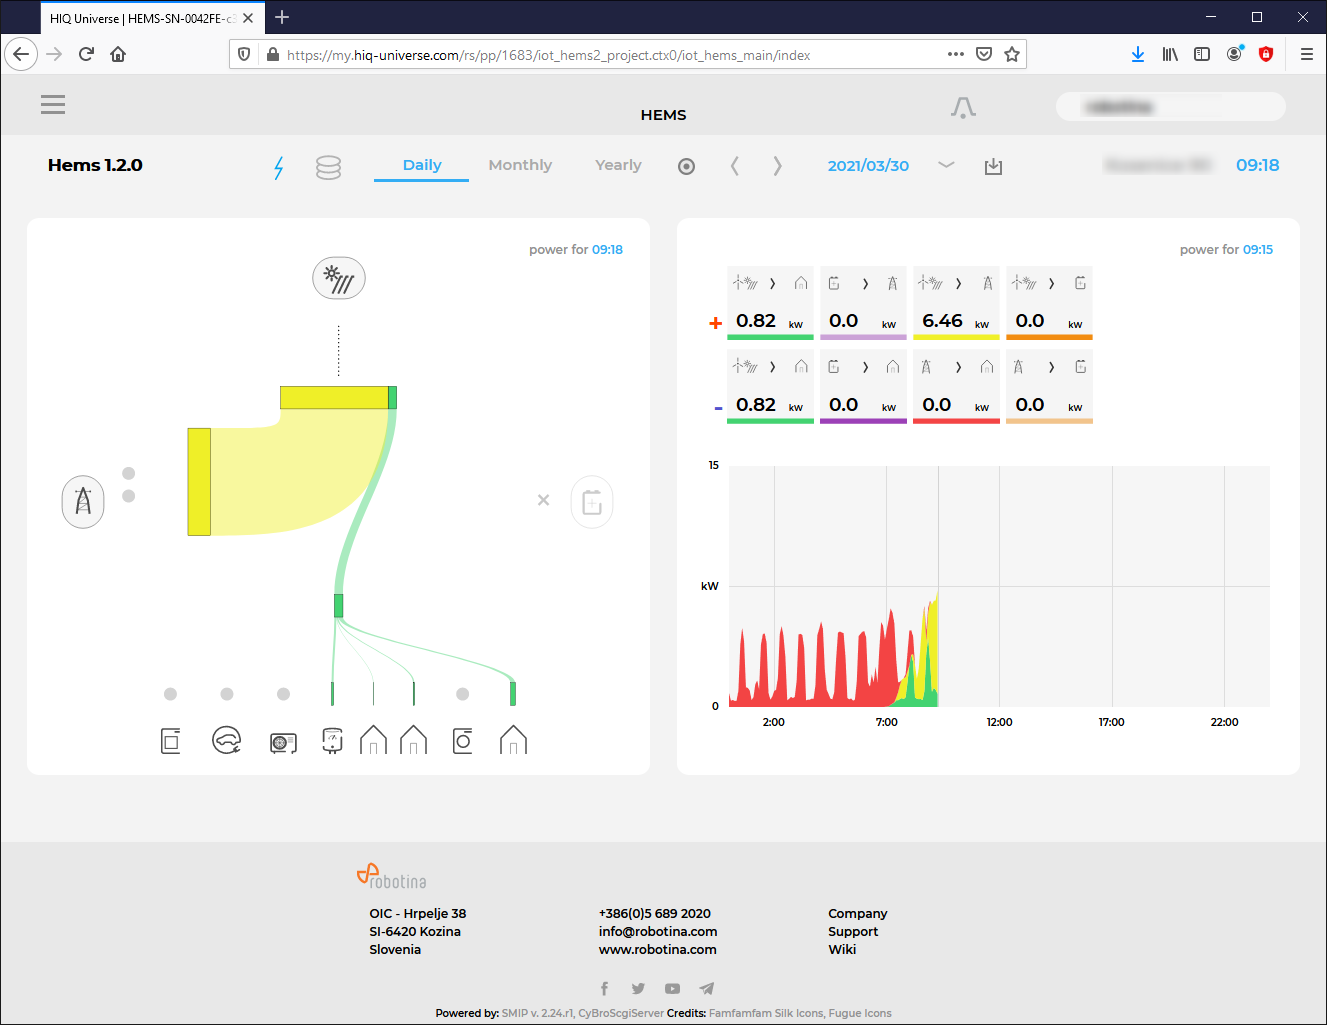Click the battery storage icon
Screen dimensions: 1327x1025
592,502
